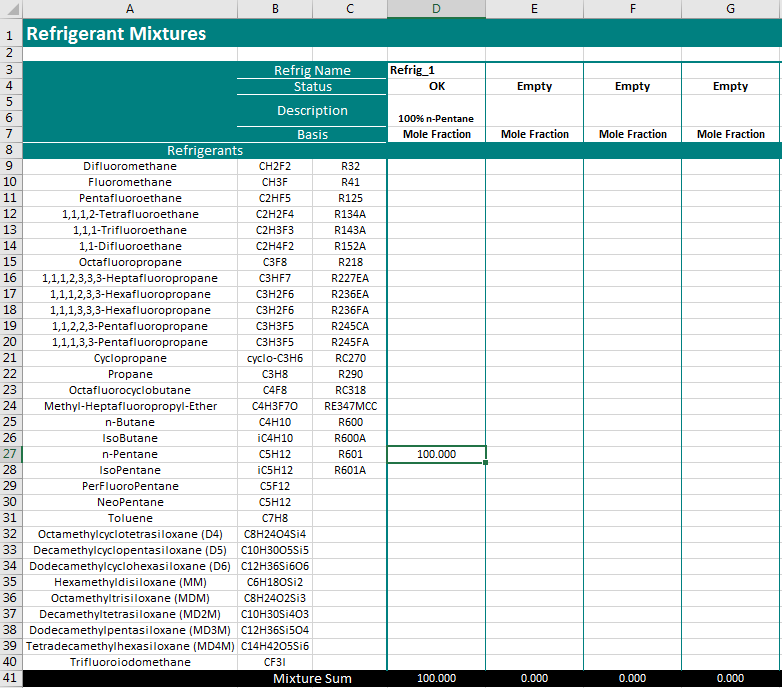Select column D header

pyautogui.click(x=436, y=9)
